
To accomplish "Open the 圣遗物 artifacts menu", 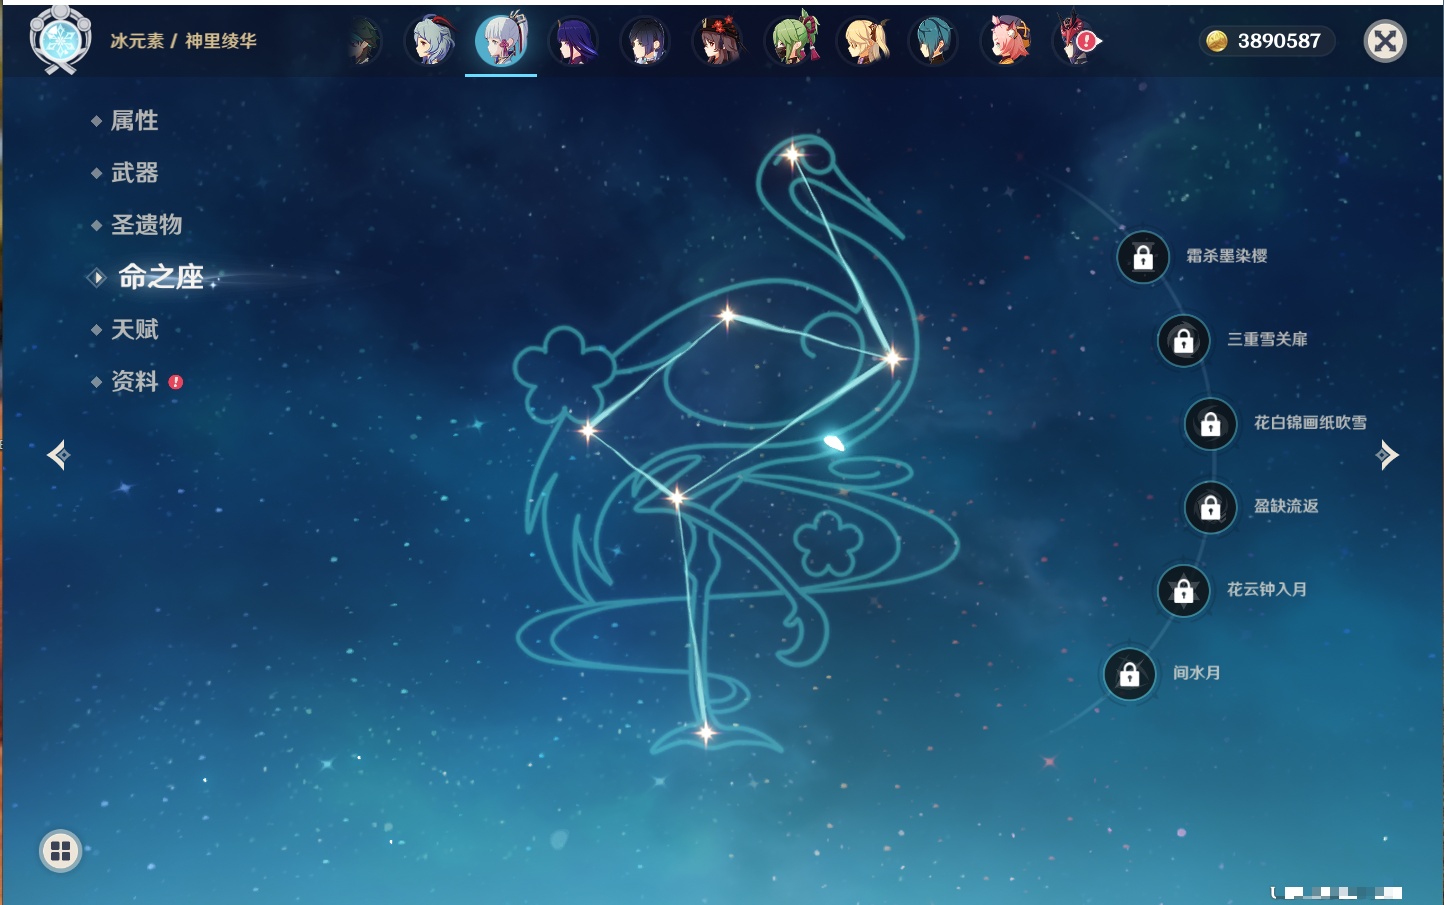I will click(146, 225).
